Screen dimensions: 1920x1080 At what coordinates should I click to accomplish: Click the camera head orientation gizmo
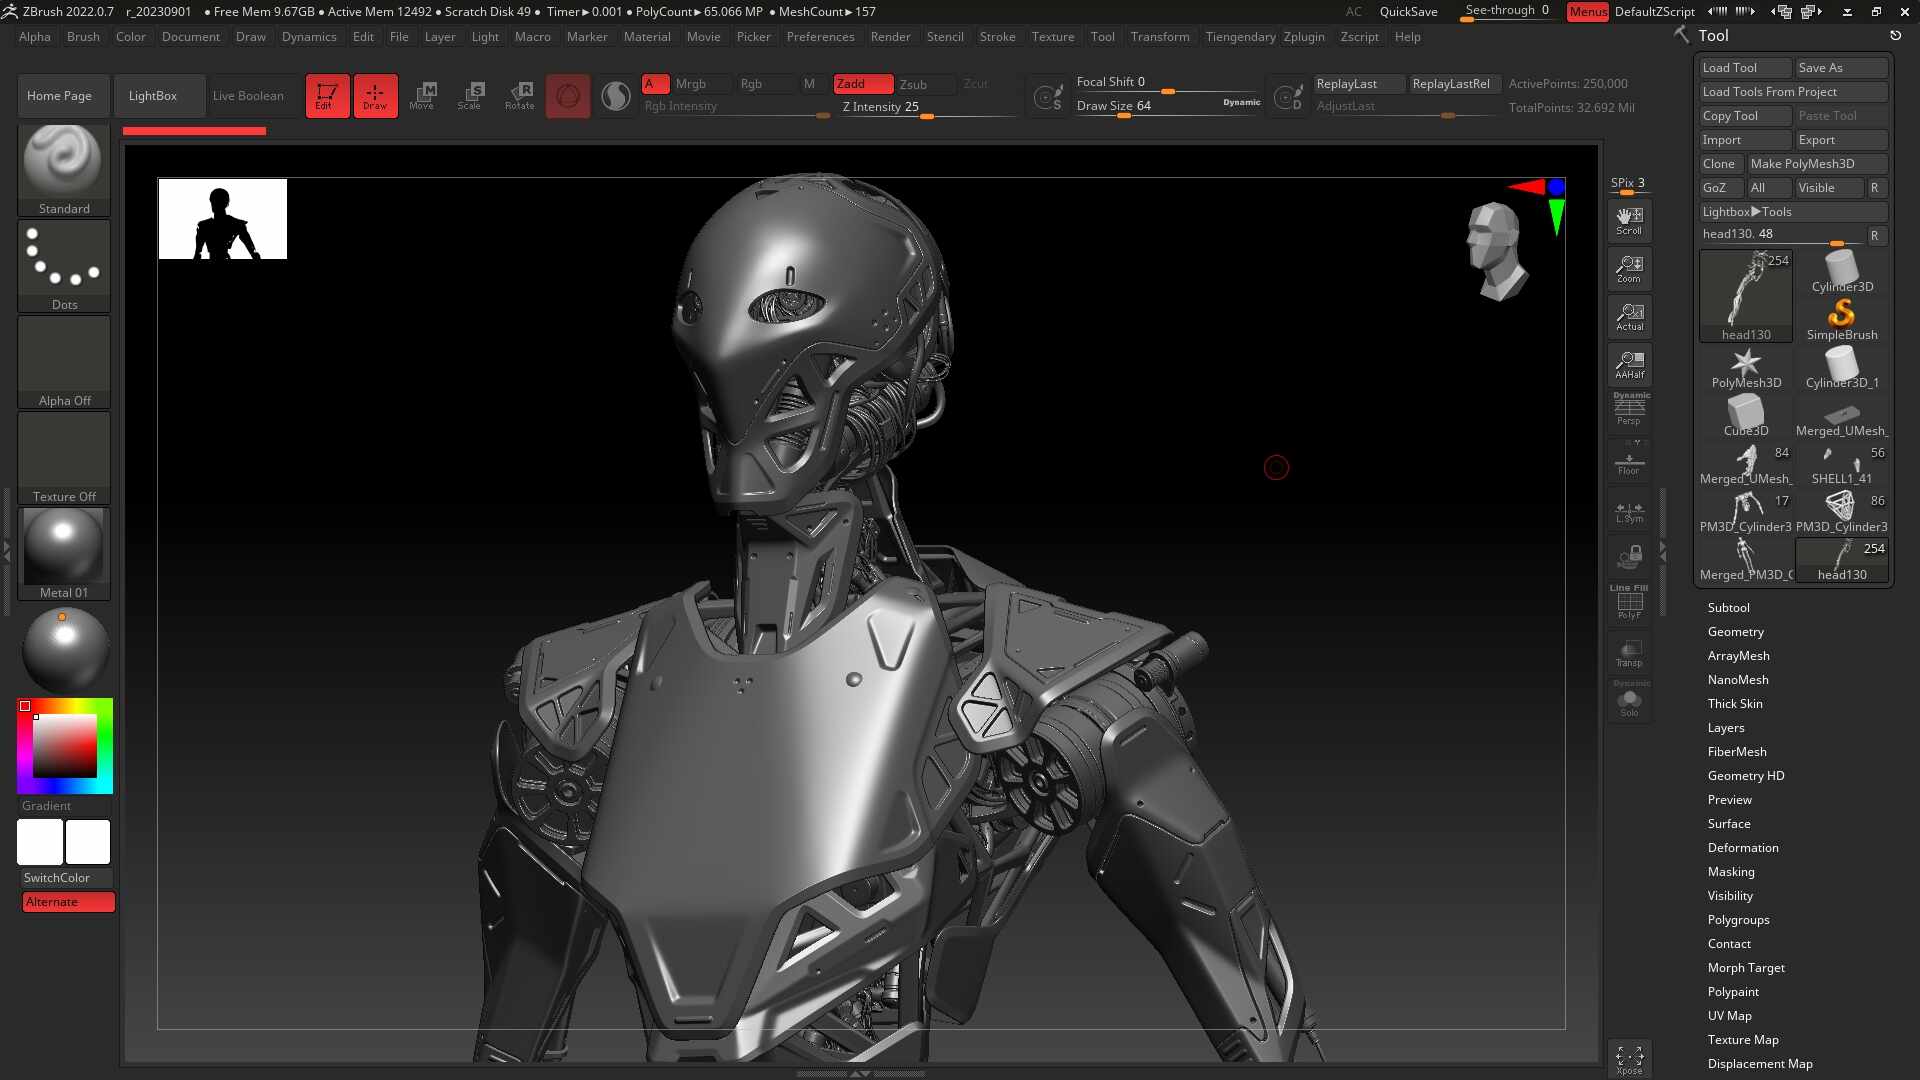click(x=1496, y=250)
